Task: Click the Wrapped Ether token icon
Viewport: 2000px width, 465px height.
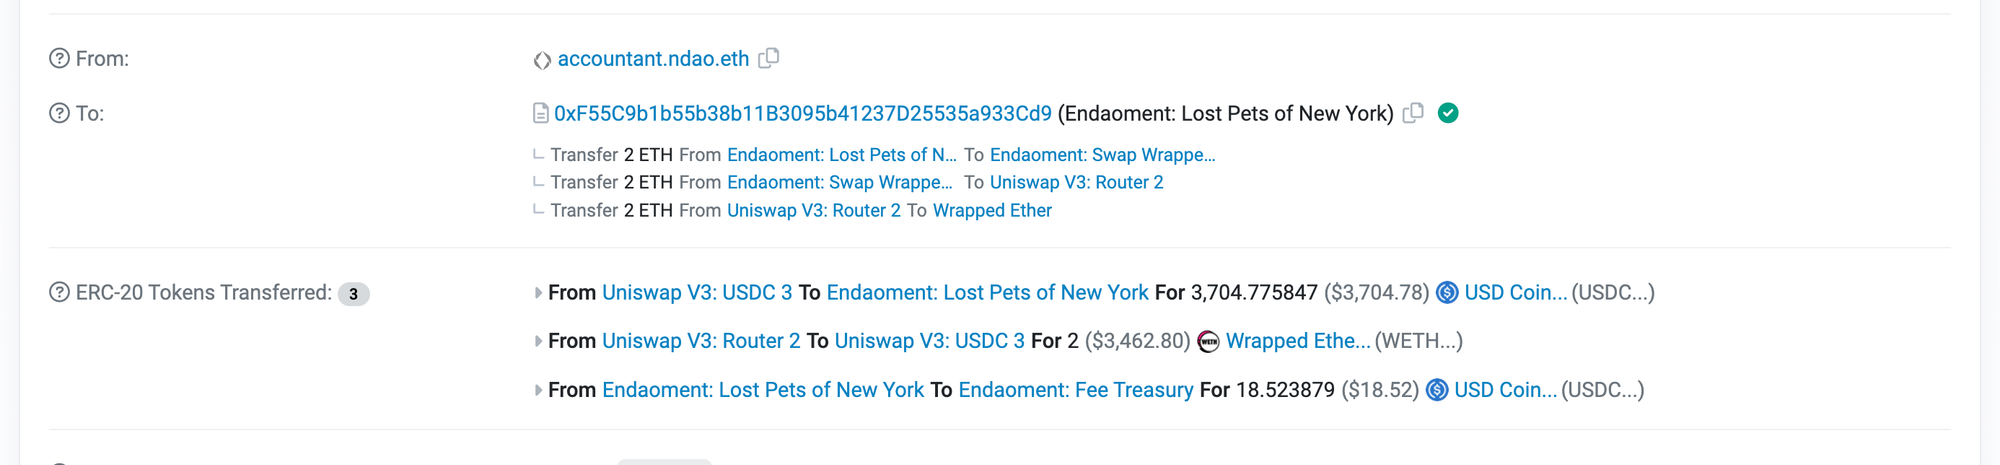Action: pyautogui.click(x=1208, y=342)
